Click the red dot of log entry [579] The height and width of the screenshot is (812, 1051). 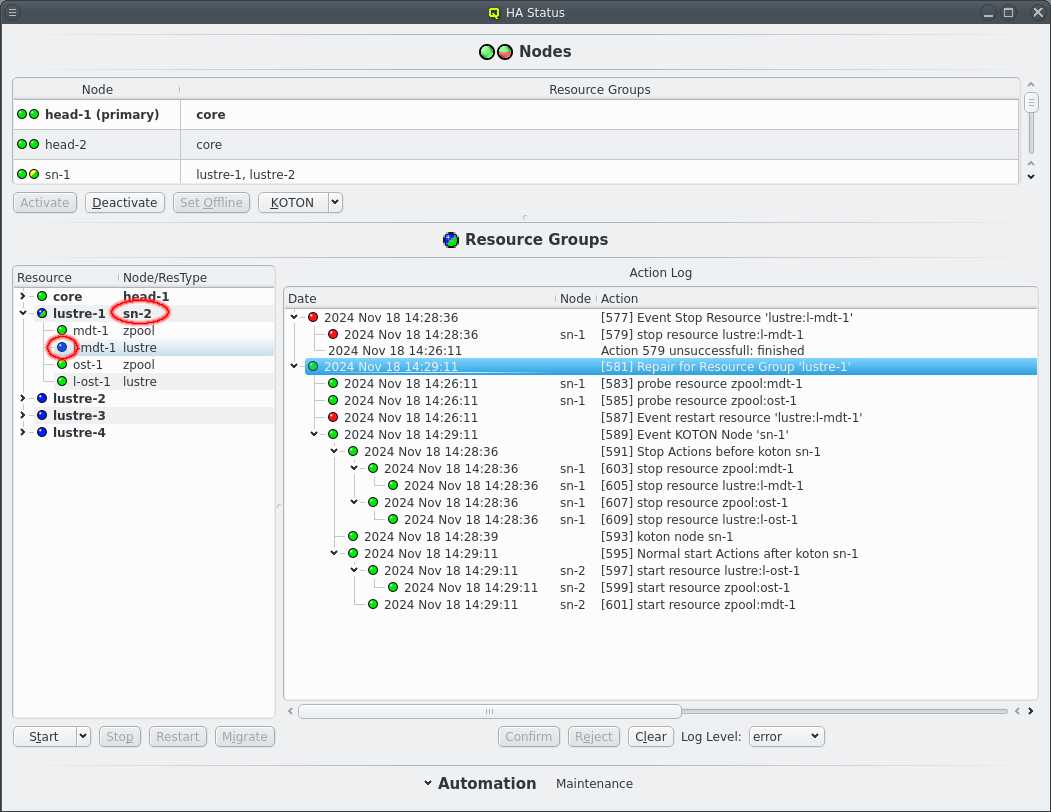[333, 334]
